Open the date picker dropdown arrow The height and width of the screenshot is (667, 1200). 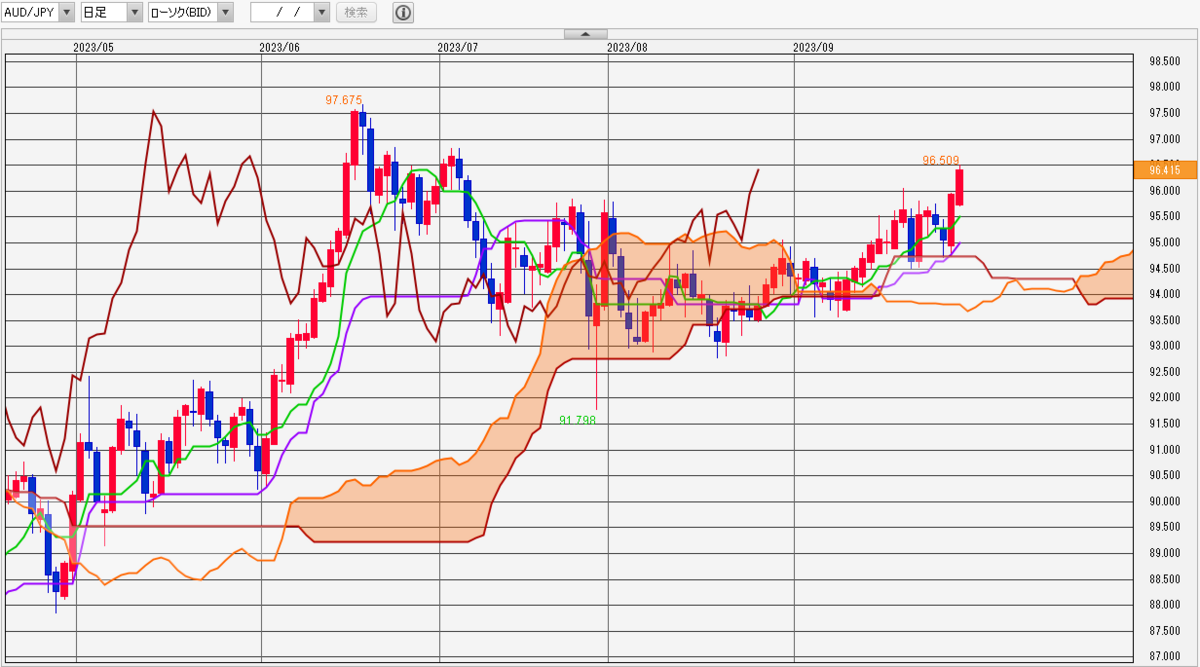click(321, 12)
